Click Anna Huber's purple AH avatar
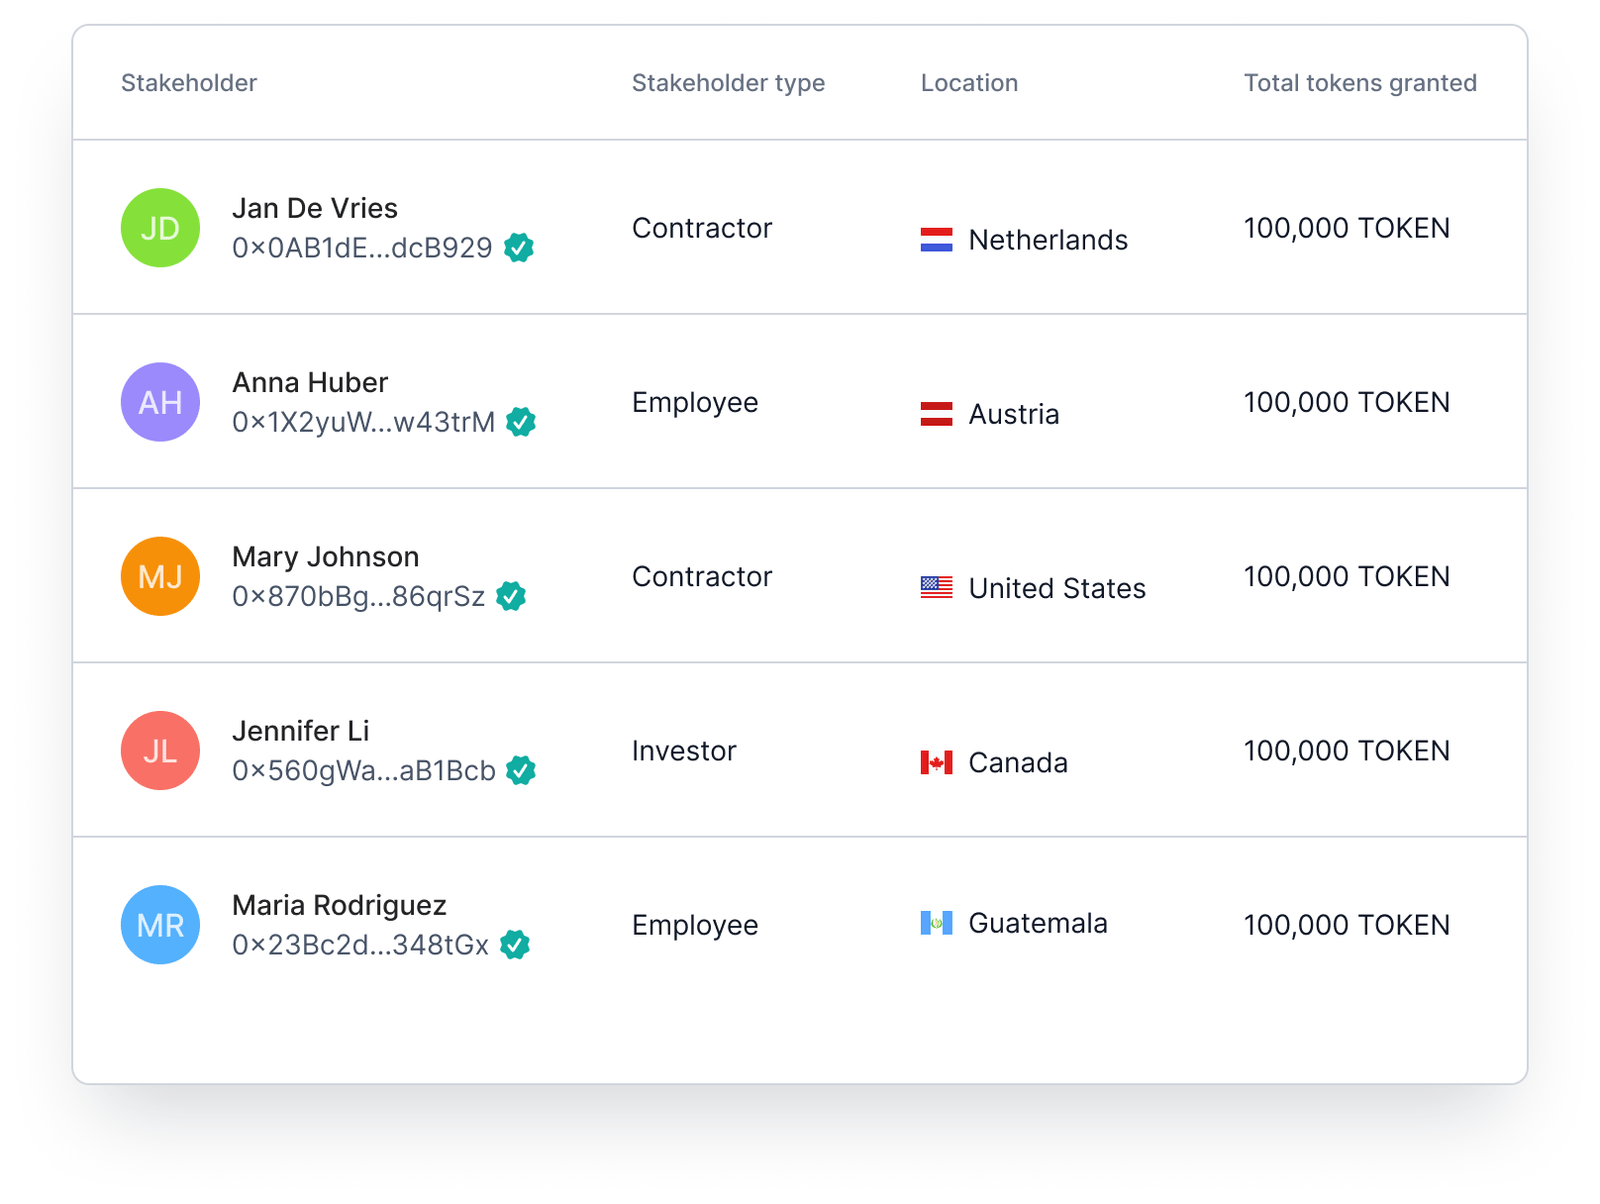 pyautogui.click(x=160, y=402)
